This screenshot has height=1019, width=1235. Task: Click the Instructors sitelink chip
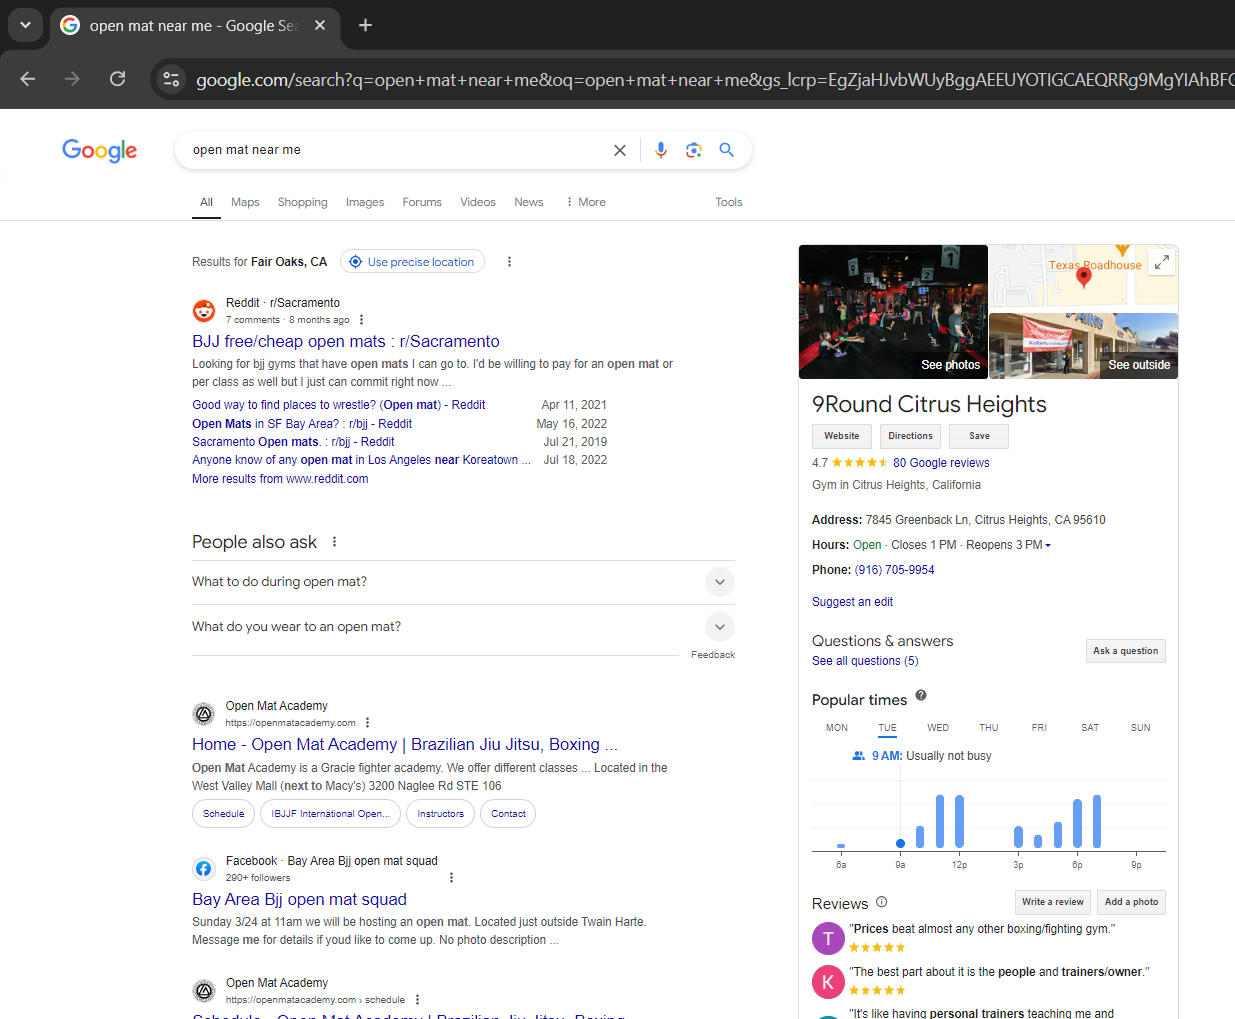pos(441,814)
